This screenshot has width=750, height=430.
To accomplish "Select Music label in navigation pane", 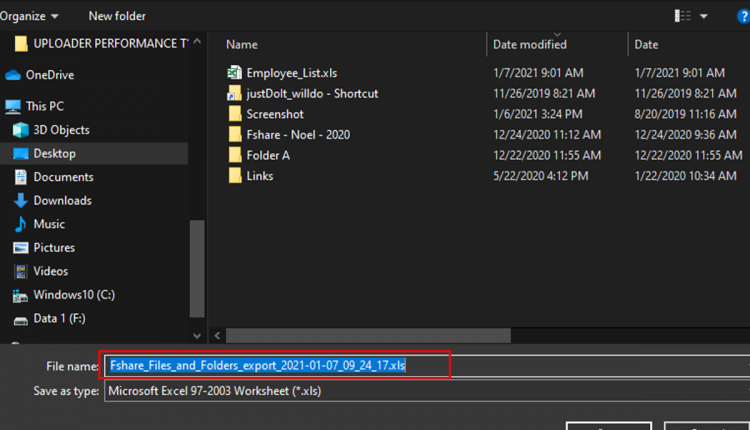I will [x=49, y=224].
